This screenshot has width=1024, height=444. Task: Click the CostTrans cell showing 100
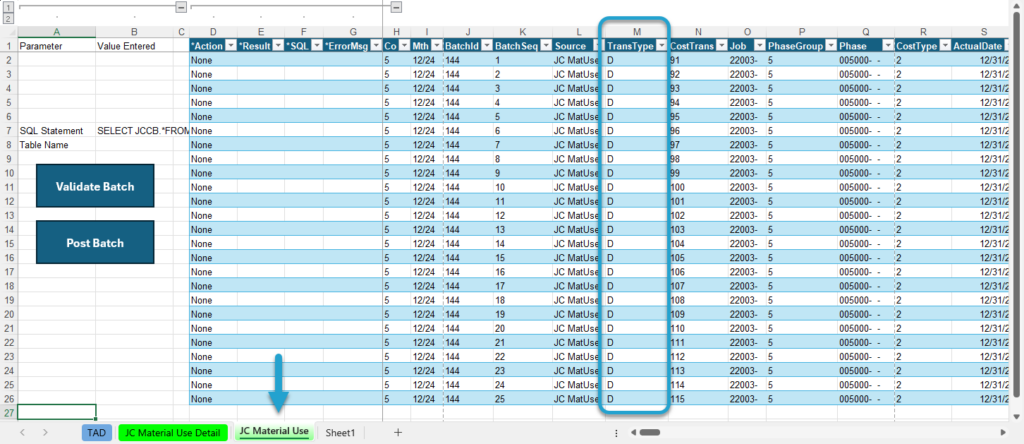[698, 187]
